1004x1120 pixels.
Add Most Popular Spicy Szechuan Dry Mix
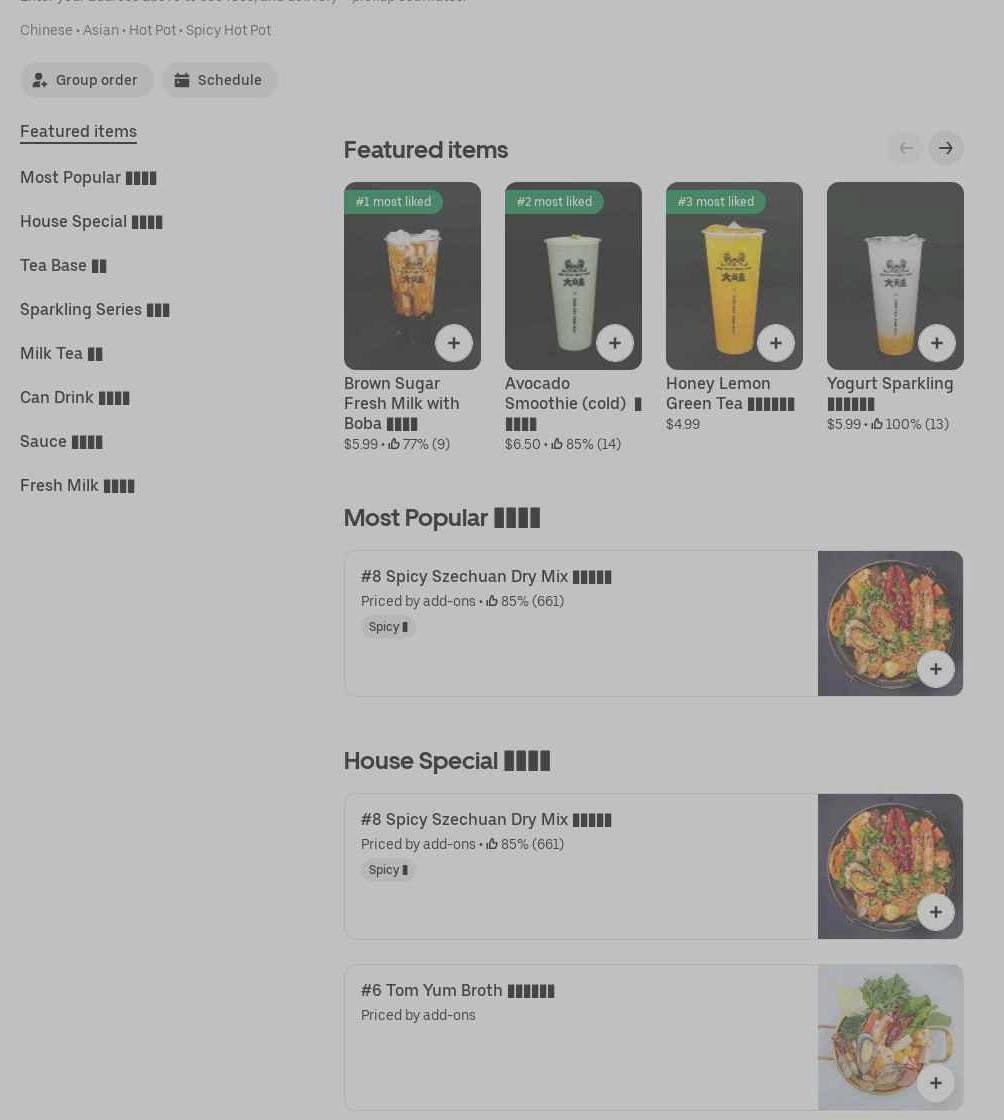[x=935, y=669]
